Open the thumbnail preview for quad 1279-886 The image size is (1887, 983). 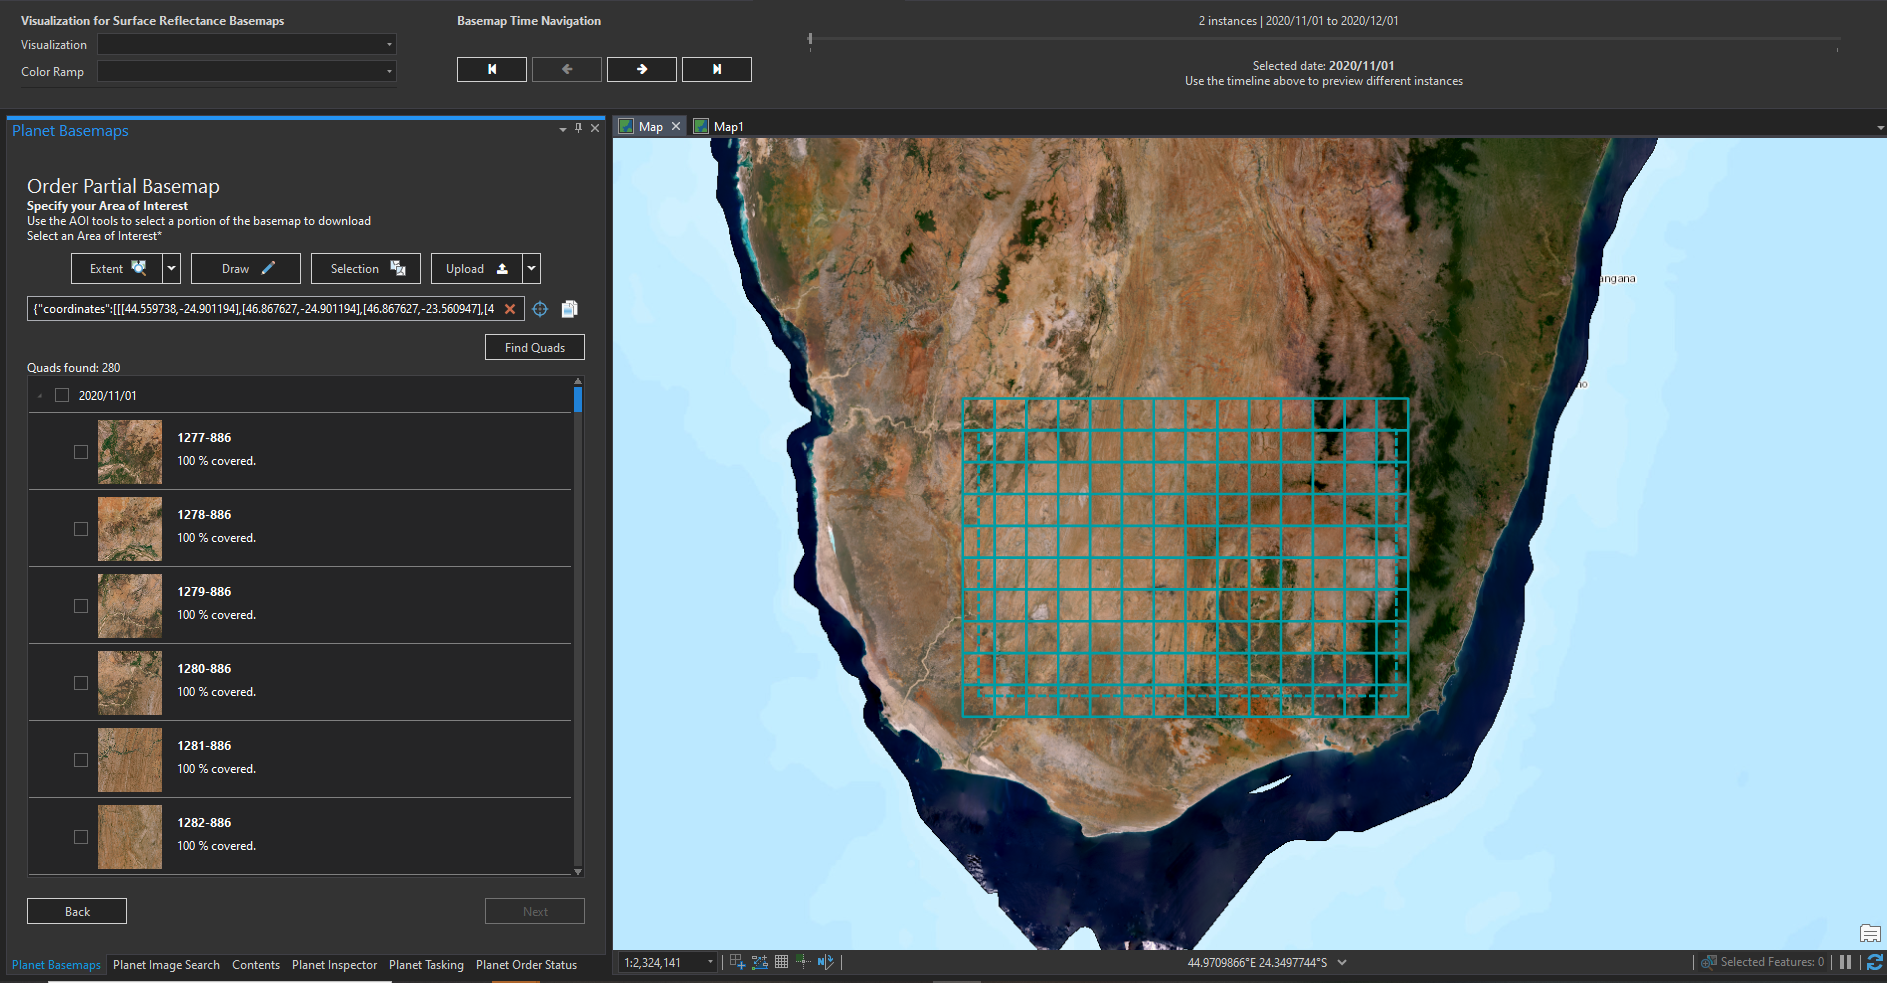click(129, 605)
